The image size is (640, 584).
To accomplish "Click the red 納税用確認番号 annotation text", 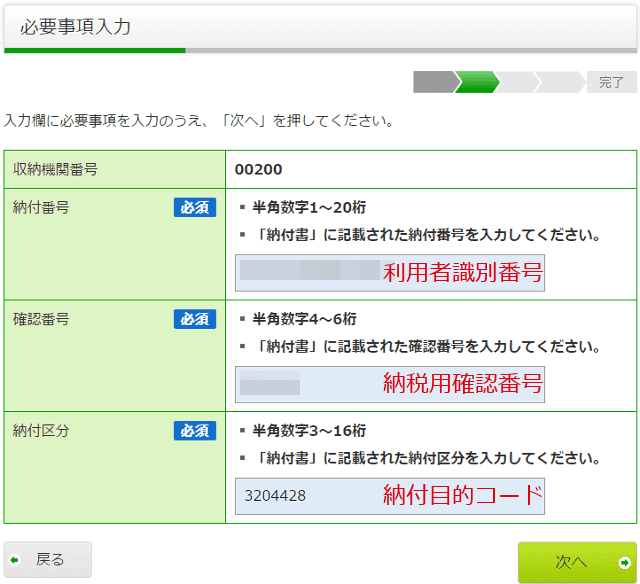I will tap(463, 384).
